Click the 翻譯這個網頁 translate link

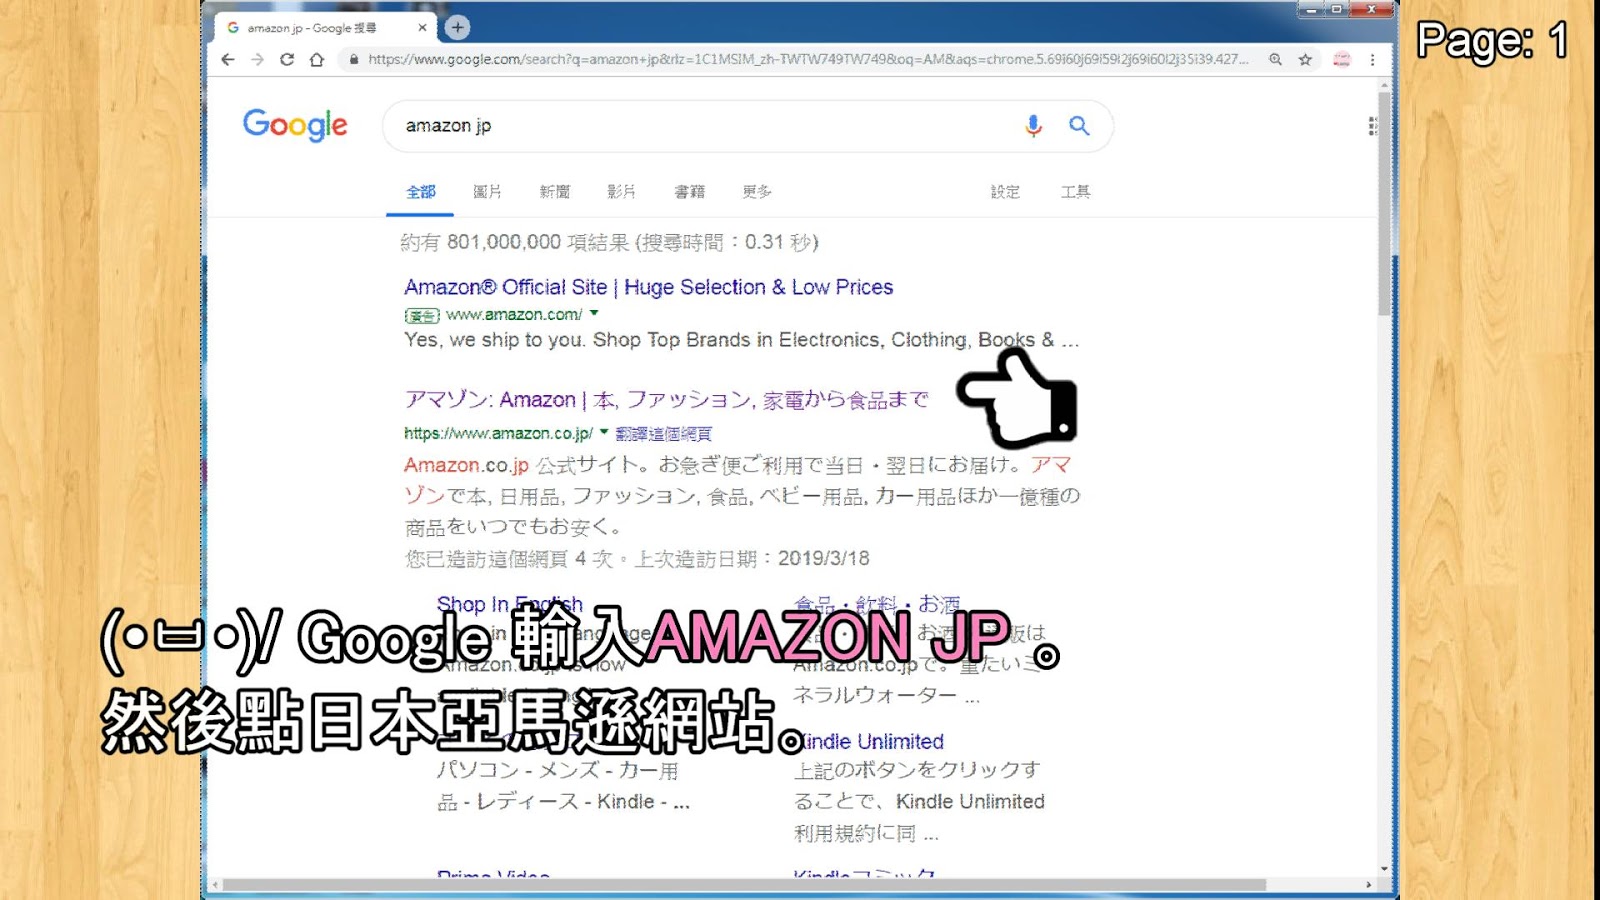(664, 434)
